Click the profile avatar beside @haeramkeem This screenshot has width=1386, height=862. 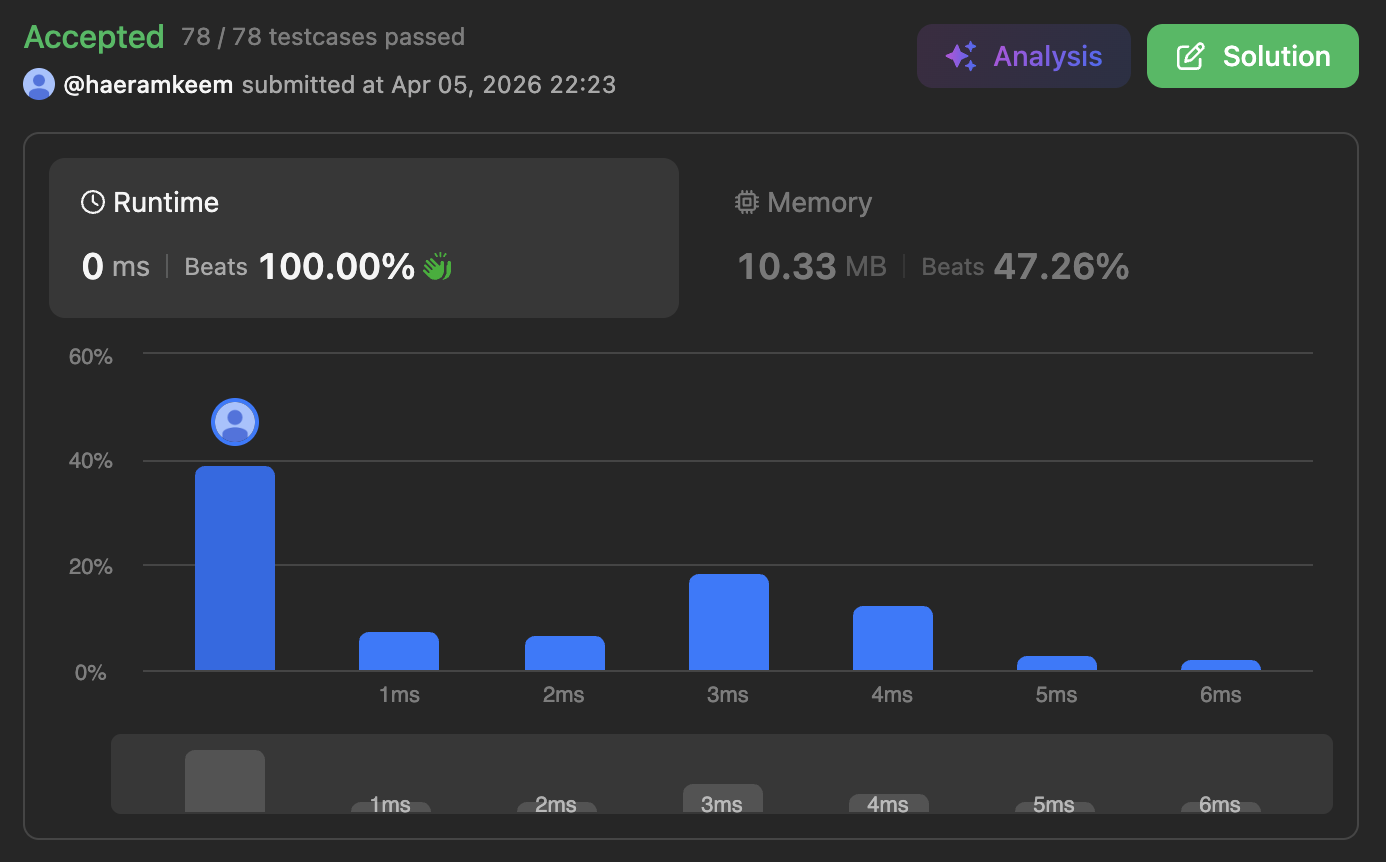point(39,85)
